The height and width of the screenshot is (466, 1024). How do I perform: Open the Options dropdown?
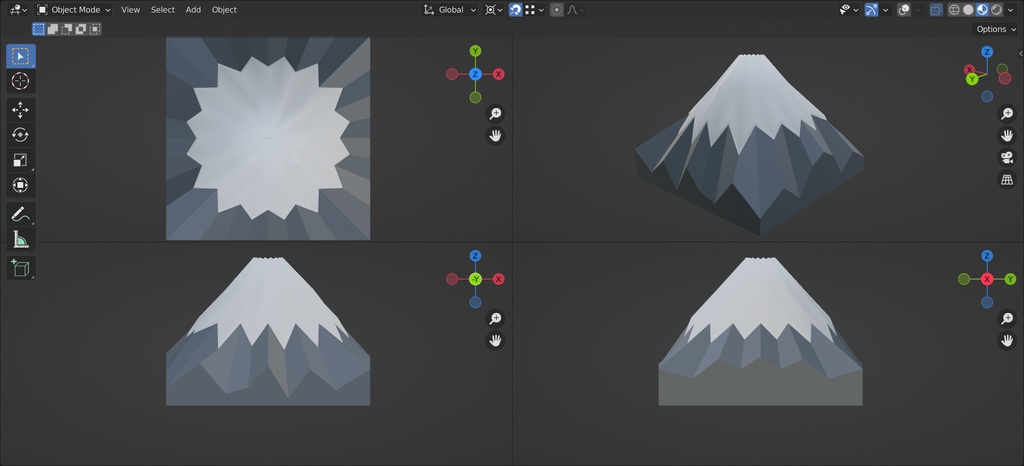click(x=995, y=29)
